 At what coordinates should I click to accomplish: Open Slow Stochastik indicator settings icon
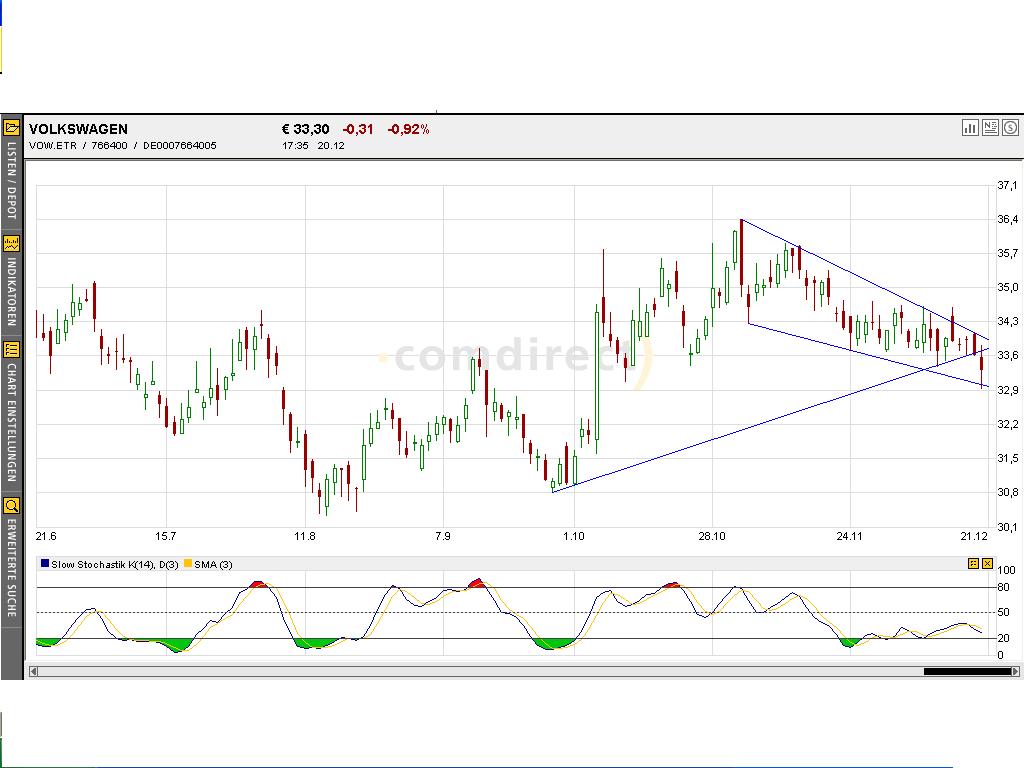(x=973, y=564)
